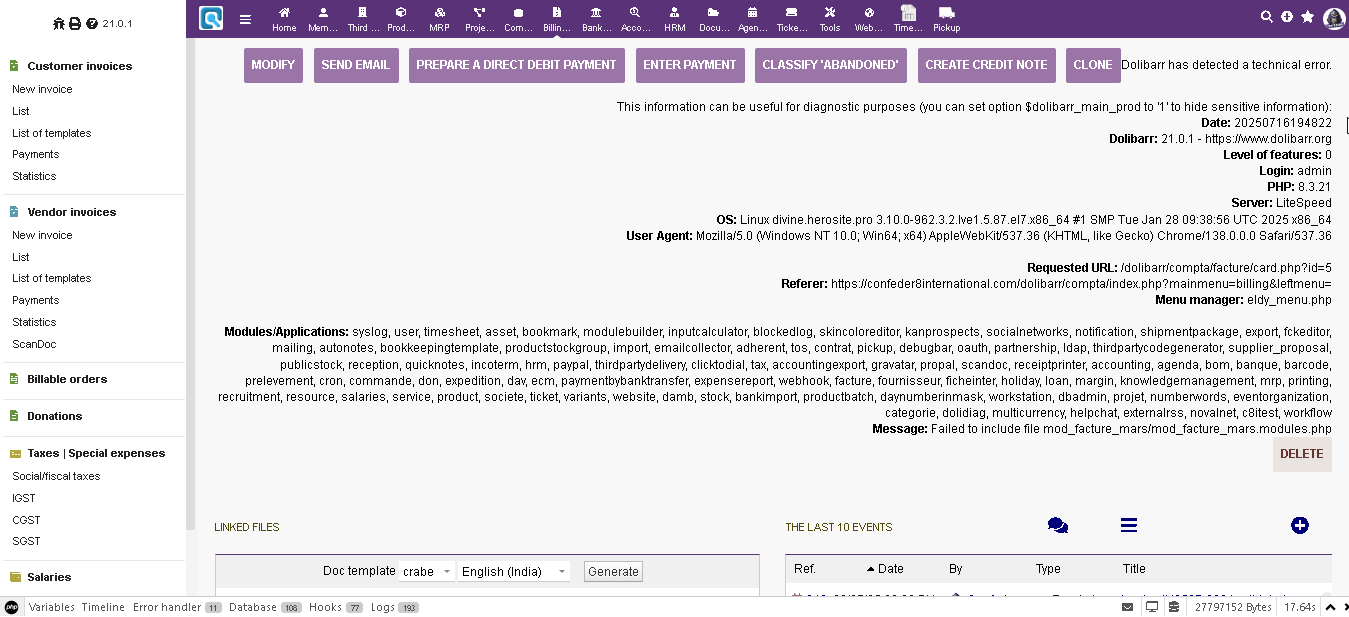Open the Websites top menu icon
The height and width of the screenshot is (617, 1349).
point(869,13)
